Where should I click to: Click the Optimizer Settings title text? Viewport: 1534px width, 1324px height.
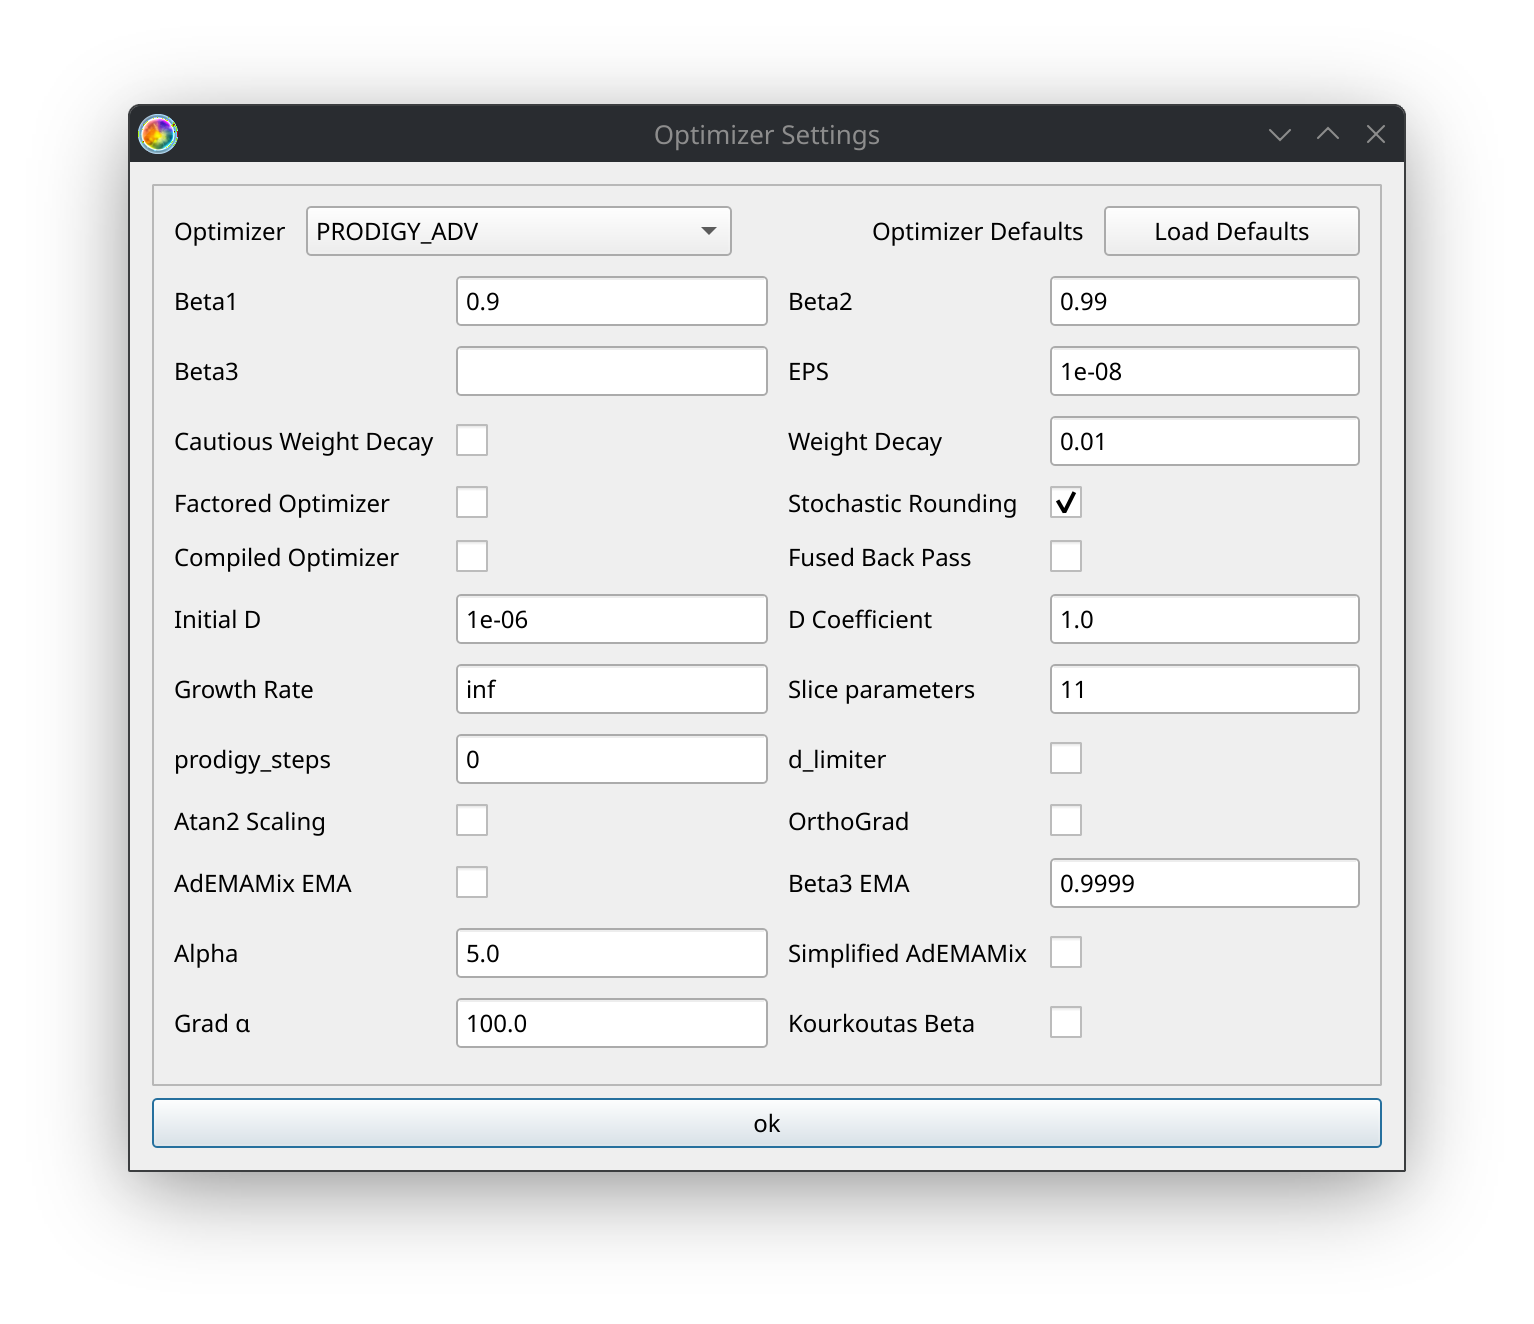766,135
